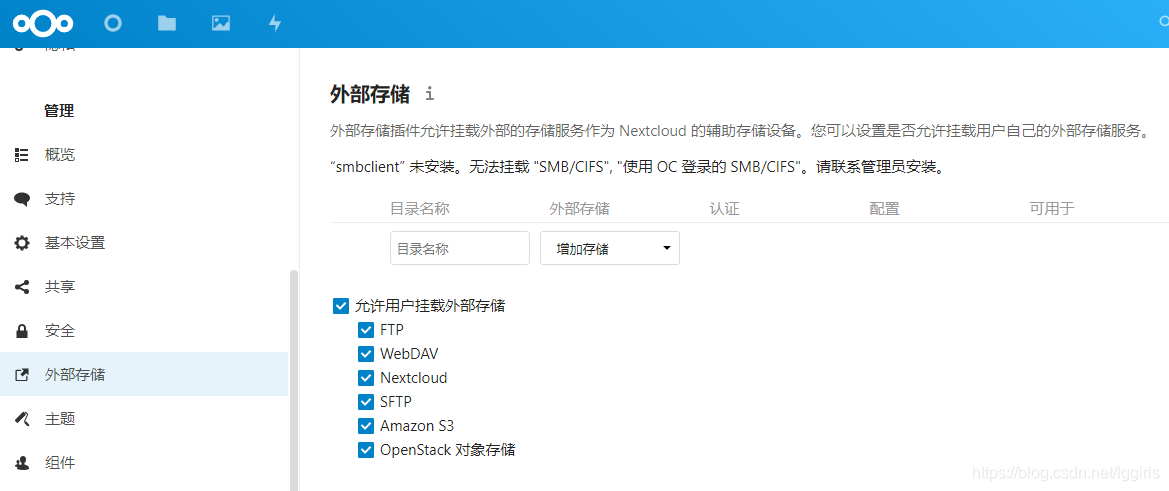Click the 主题 brush icon
The width and height of the screenshot is (1169, 491).
coord(22,419)
